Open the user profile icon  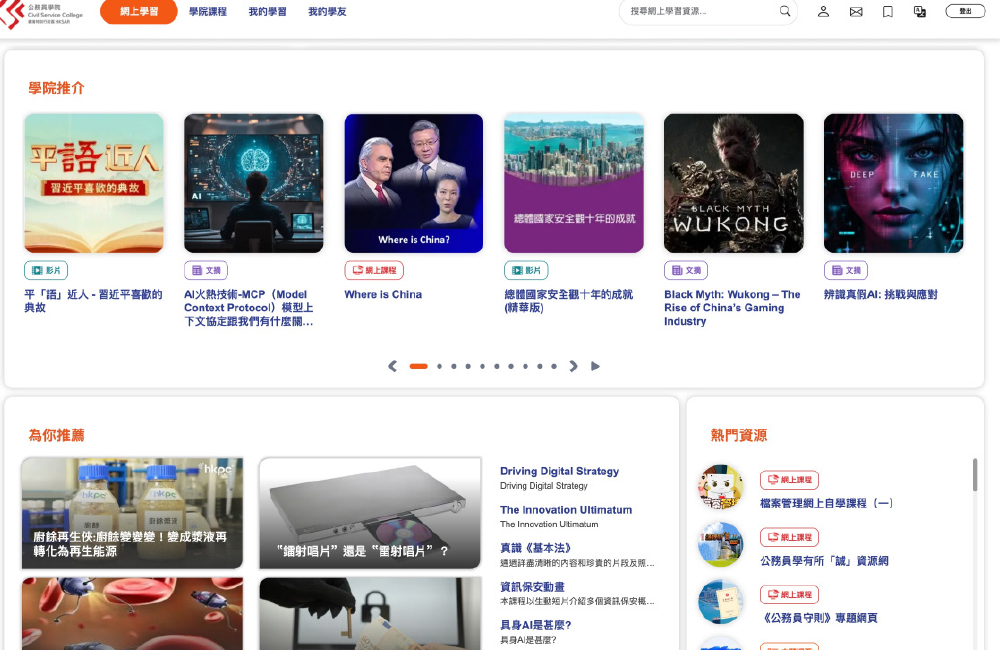click(823, 12)
